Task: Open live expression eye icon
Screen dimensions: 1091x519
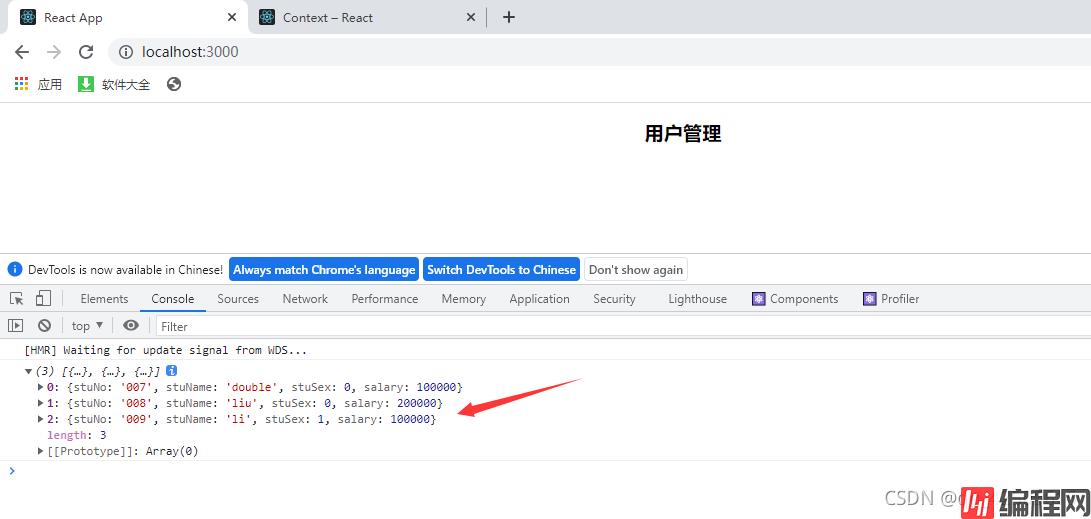Action: coord(131,326)
